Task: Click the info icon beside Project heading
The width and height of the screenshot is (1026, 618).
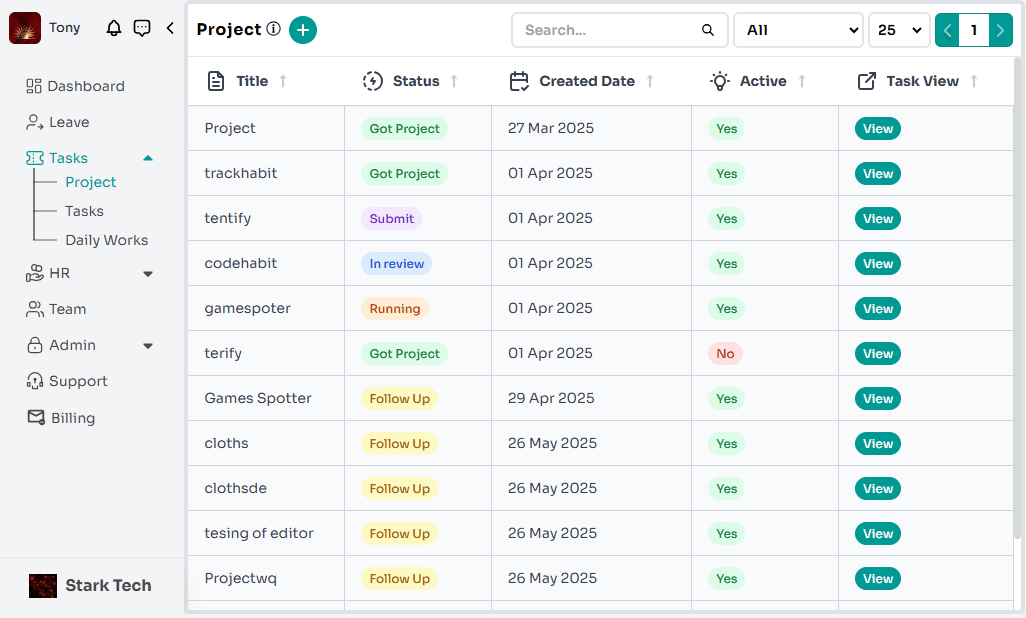Action: coord(274,29)
